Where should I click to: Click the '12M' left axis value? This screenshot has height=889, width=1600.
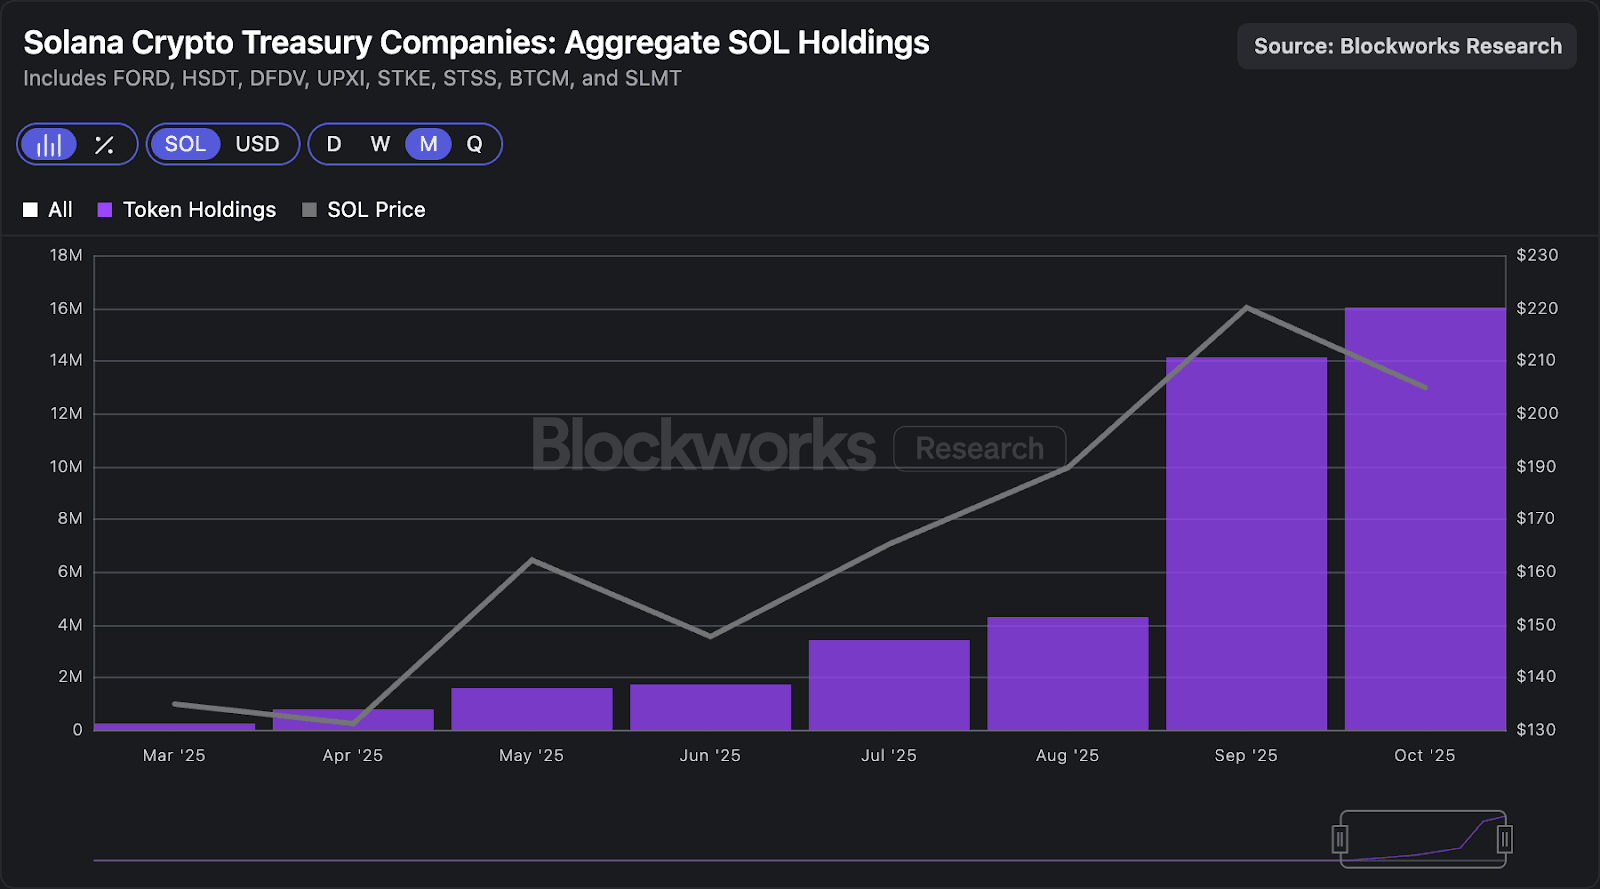66,414
